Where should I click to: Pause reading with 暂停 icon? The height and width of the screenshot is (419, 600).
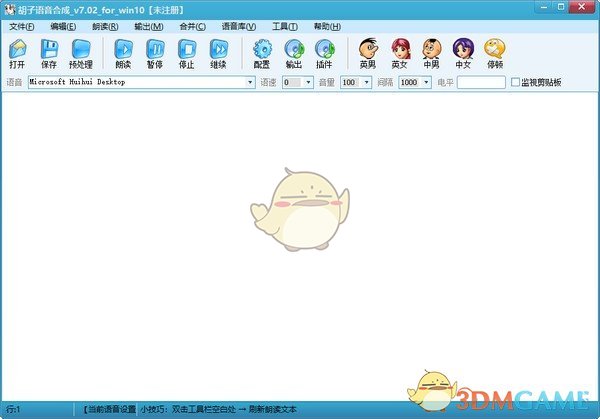coord(155,53)
